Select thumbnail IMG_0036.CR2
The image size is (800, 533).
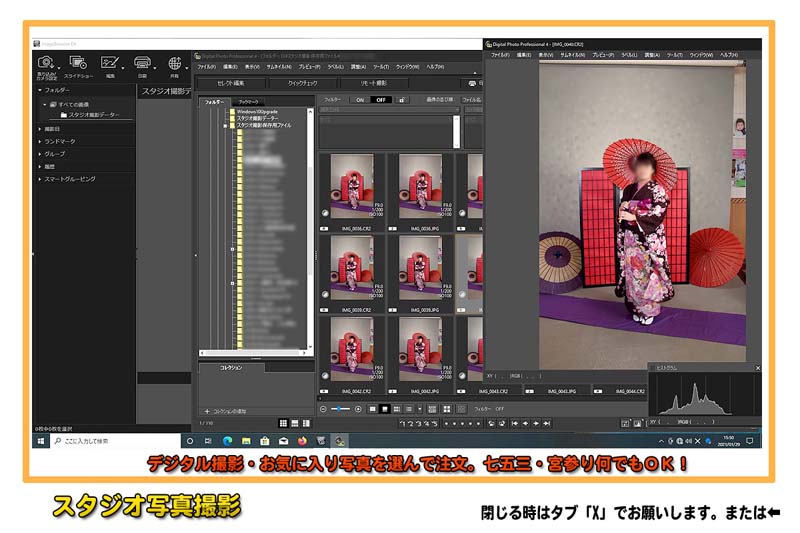(352, 192)
